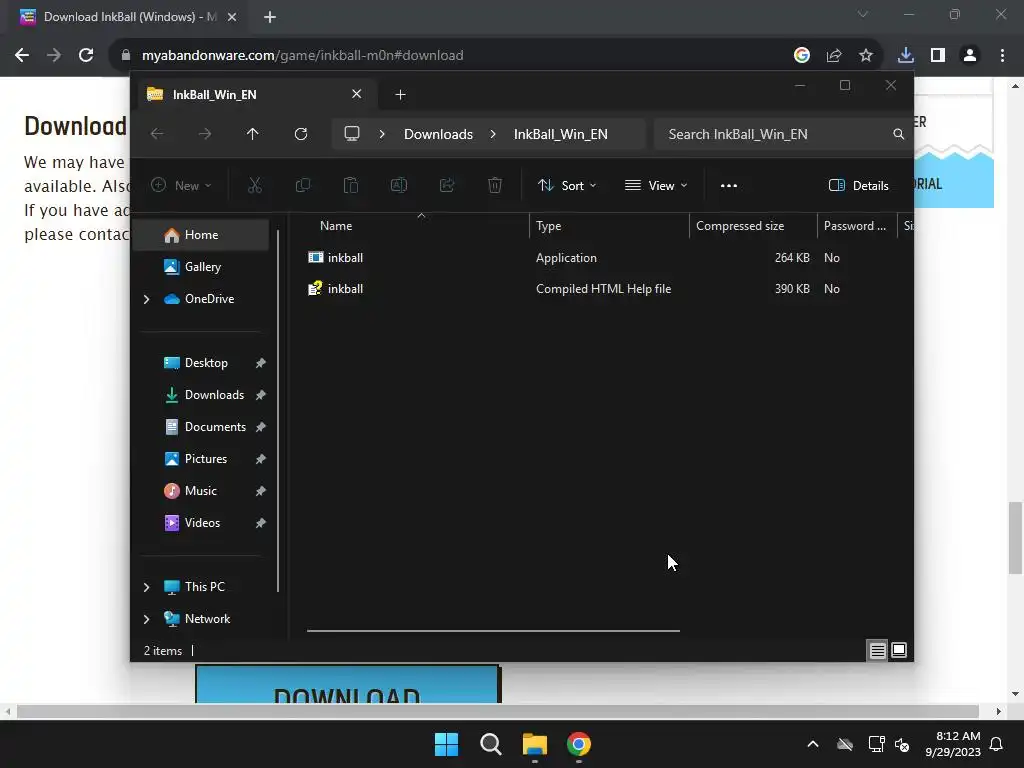Select the Download InkBall Chrome tab
The image size is (1024, 768).
[x=124, y=17]
